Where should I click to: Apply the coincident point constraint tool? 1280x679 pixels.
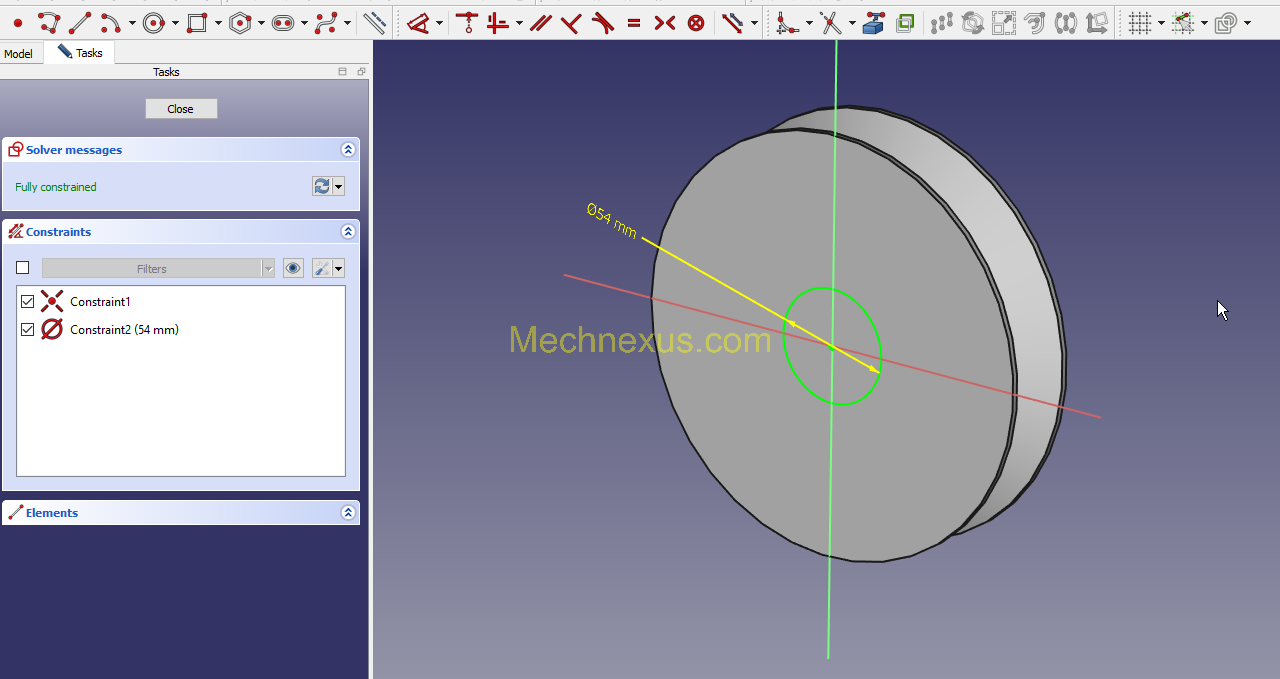click(x=466, y=22)
